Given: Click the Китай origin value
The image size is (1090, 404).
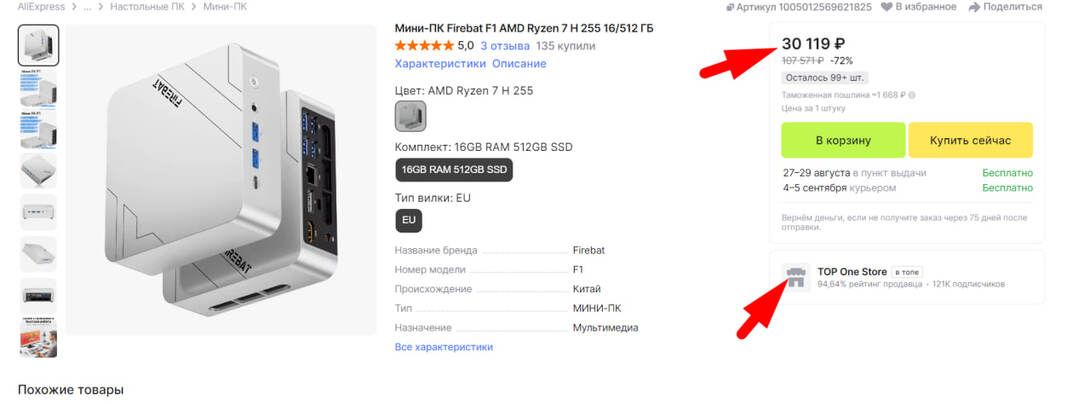Looking at the screenshot, I should 587,289.
